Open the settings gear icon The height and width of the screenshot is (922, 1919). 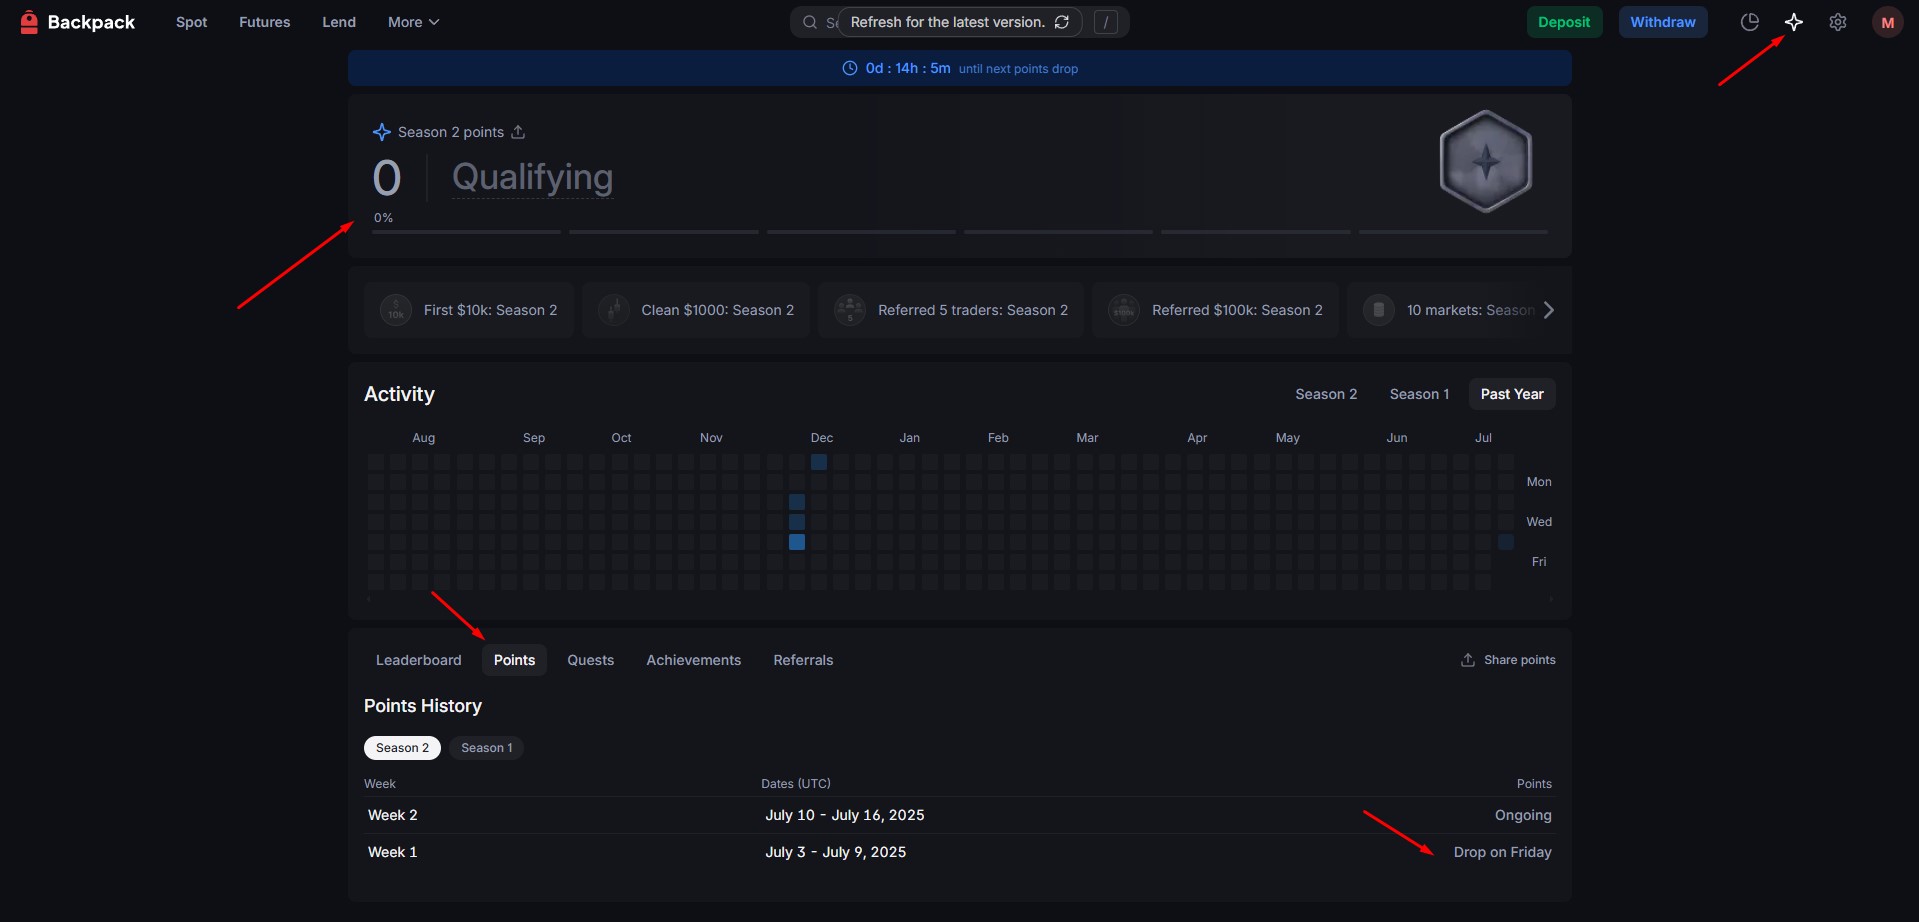click(x=1837, y=22)
